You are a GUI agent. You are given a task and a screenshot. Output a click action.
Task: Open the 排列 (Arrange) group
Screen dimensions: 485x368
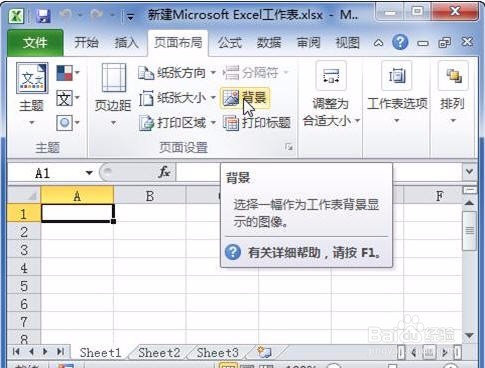coord(452,93)
